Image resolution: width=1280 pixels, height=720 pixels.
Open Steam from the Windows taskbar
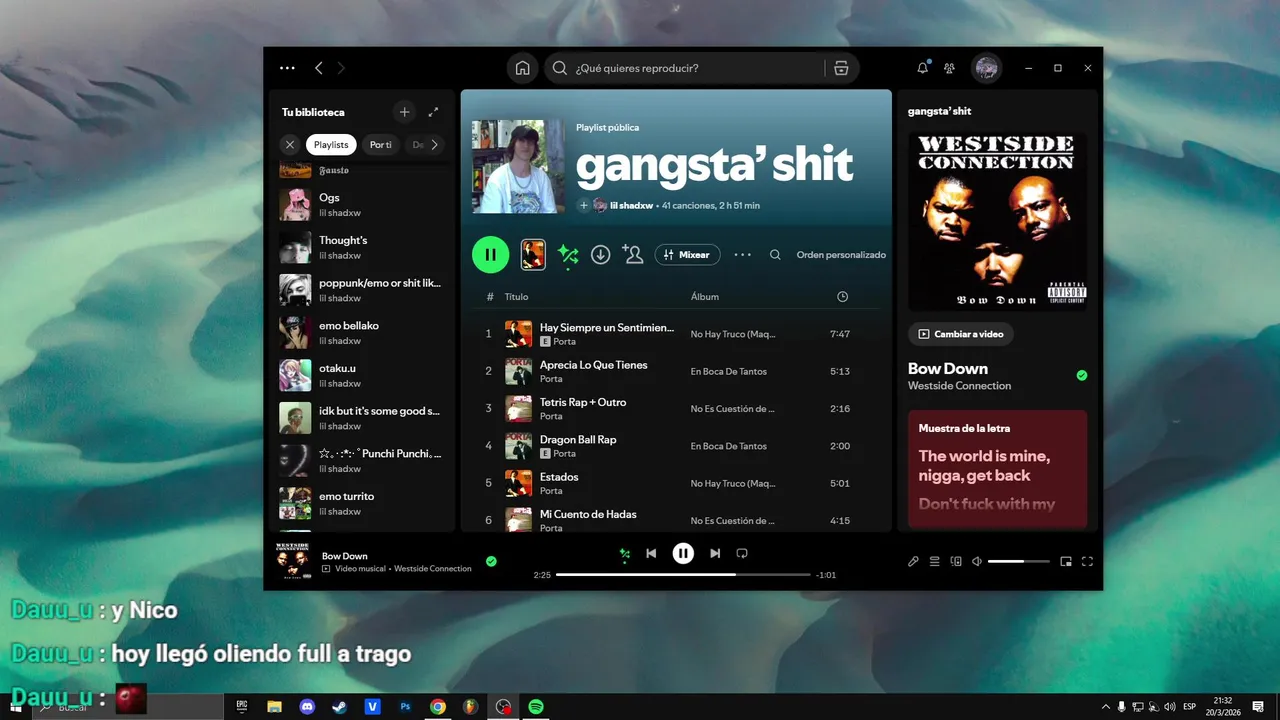point(340,707)
